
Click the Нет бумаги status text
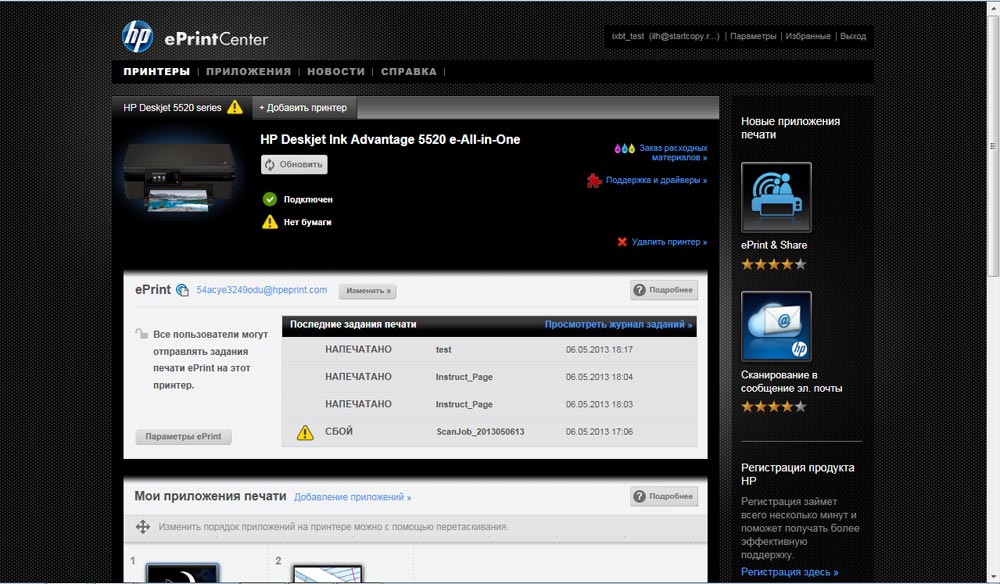307,223
